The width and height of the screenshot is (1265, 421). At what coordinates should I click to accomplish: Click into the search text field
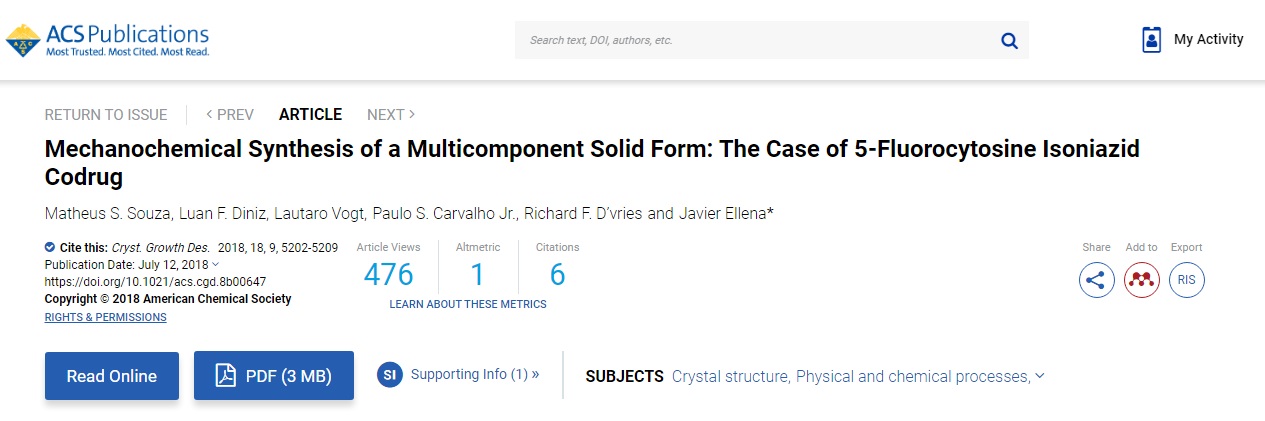[750, 41]
